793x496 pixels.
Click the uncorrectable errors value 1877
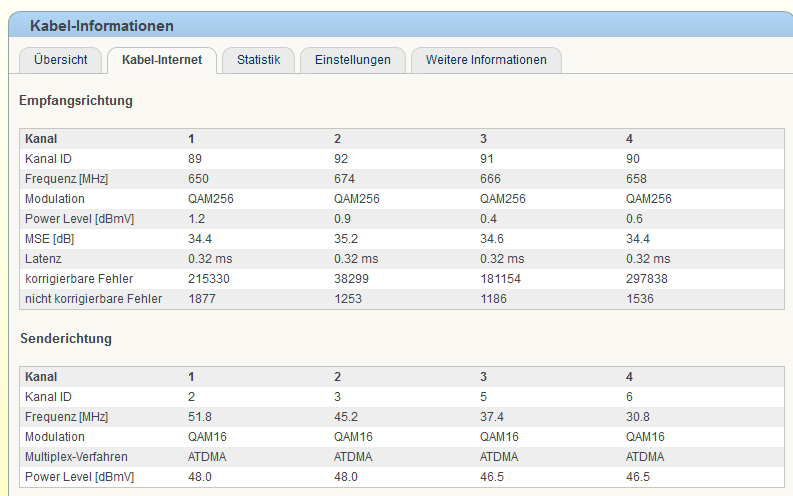pyautogui.click(x=202, y=299)
